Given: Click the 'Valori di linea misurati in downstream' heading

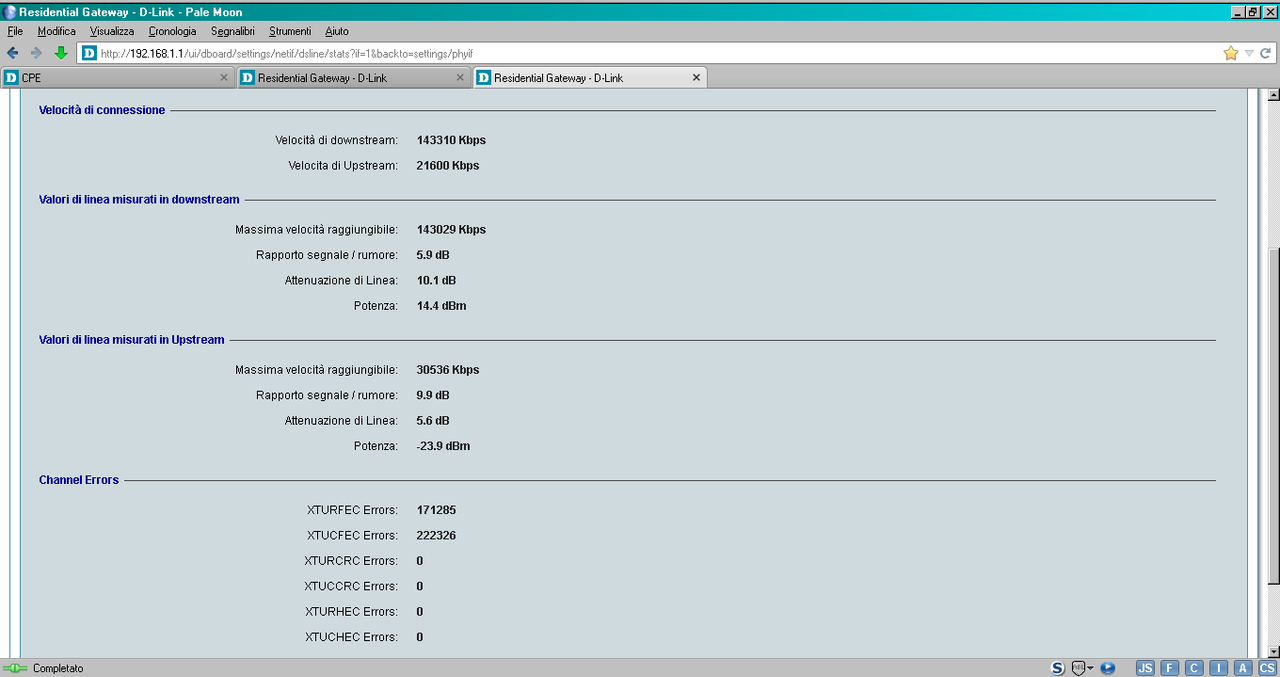Looking at the screenshot, I should coord(139,200).
